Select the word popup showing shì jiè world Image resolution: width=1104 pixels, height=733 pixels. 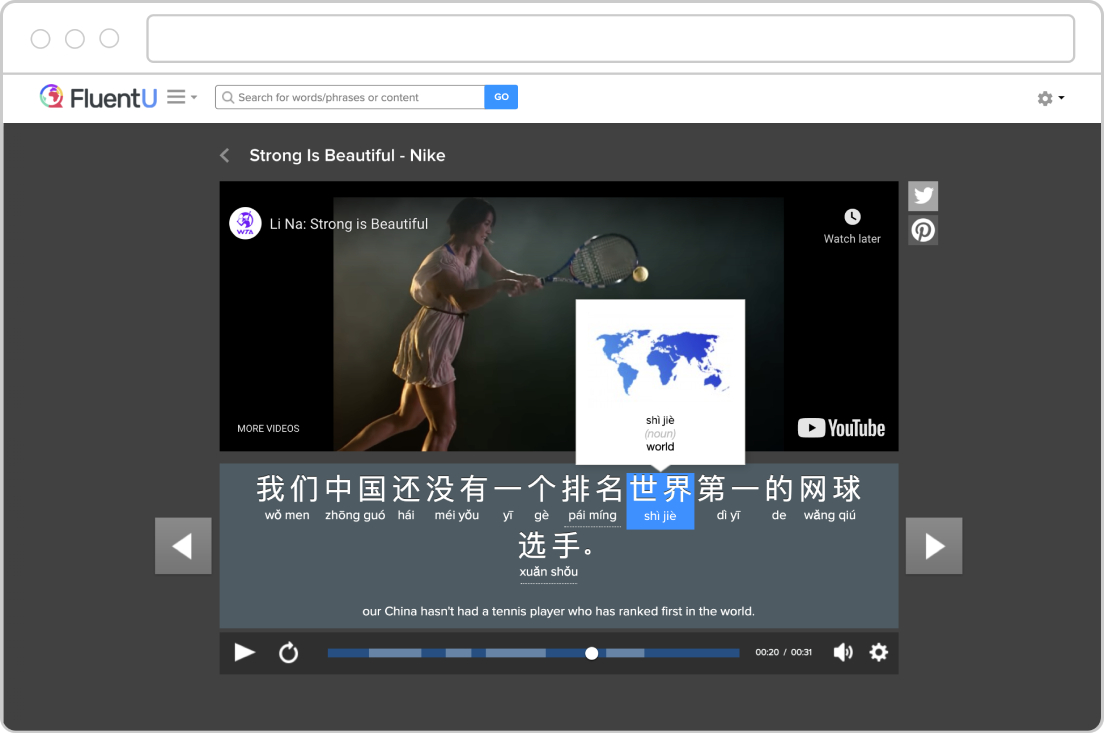660,382
